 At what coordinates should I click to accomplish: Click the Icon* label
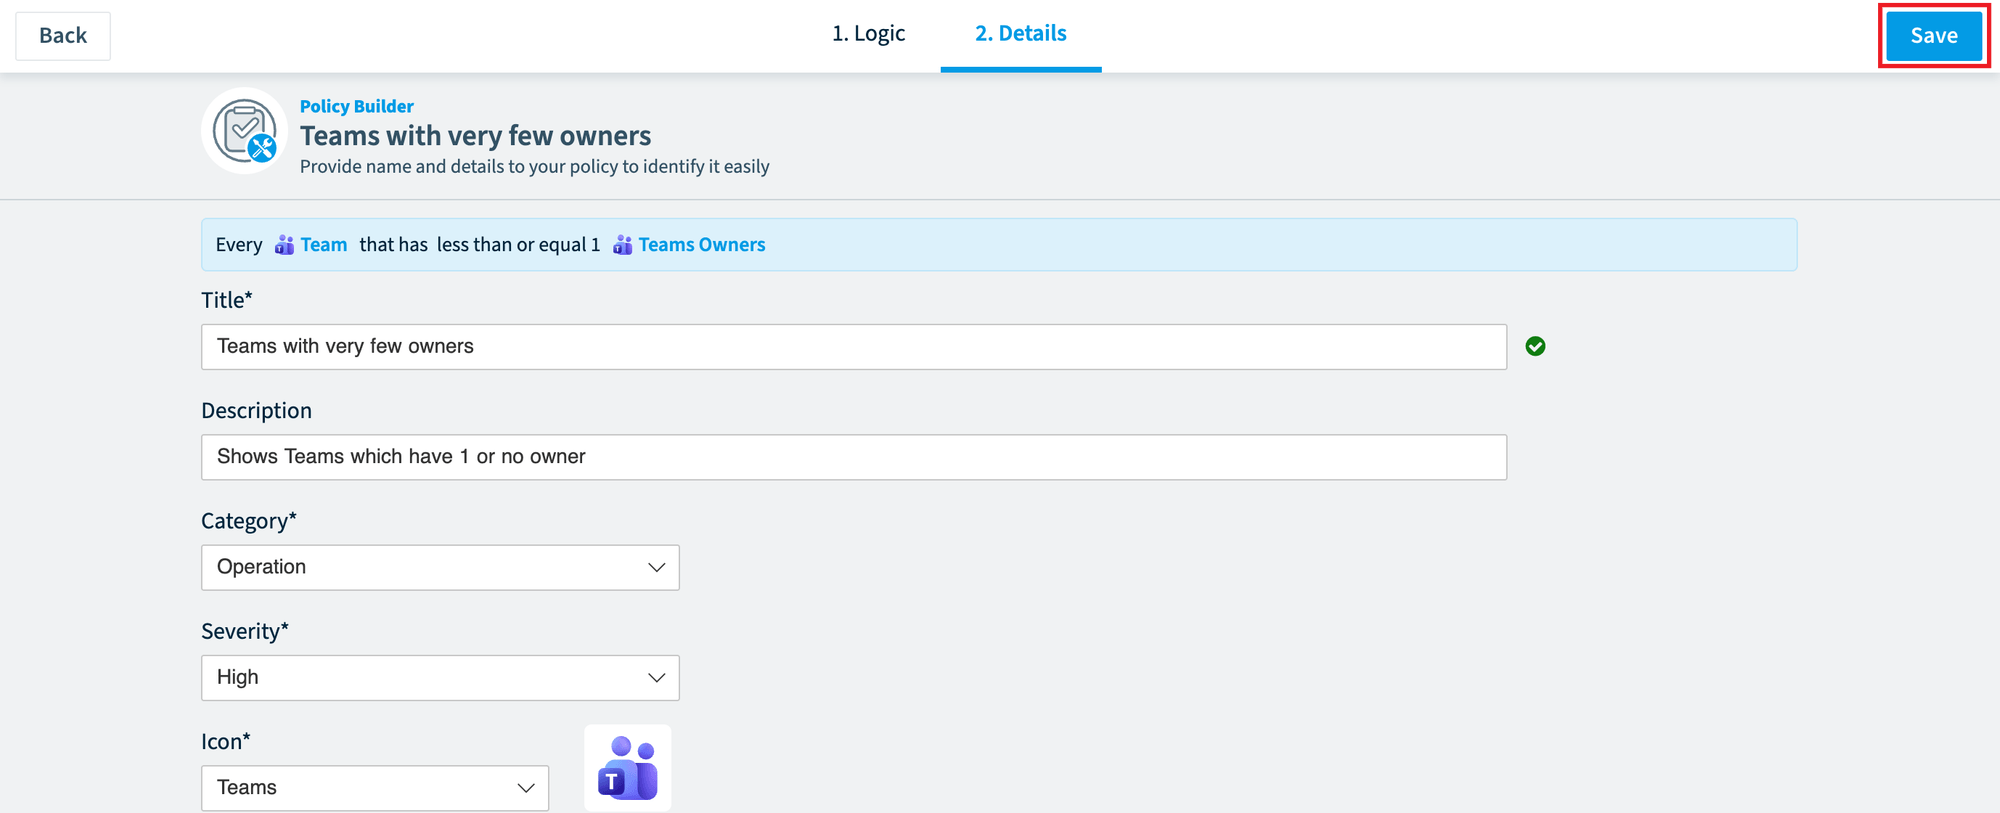tap(226, 741)
